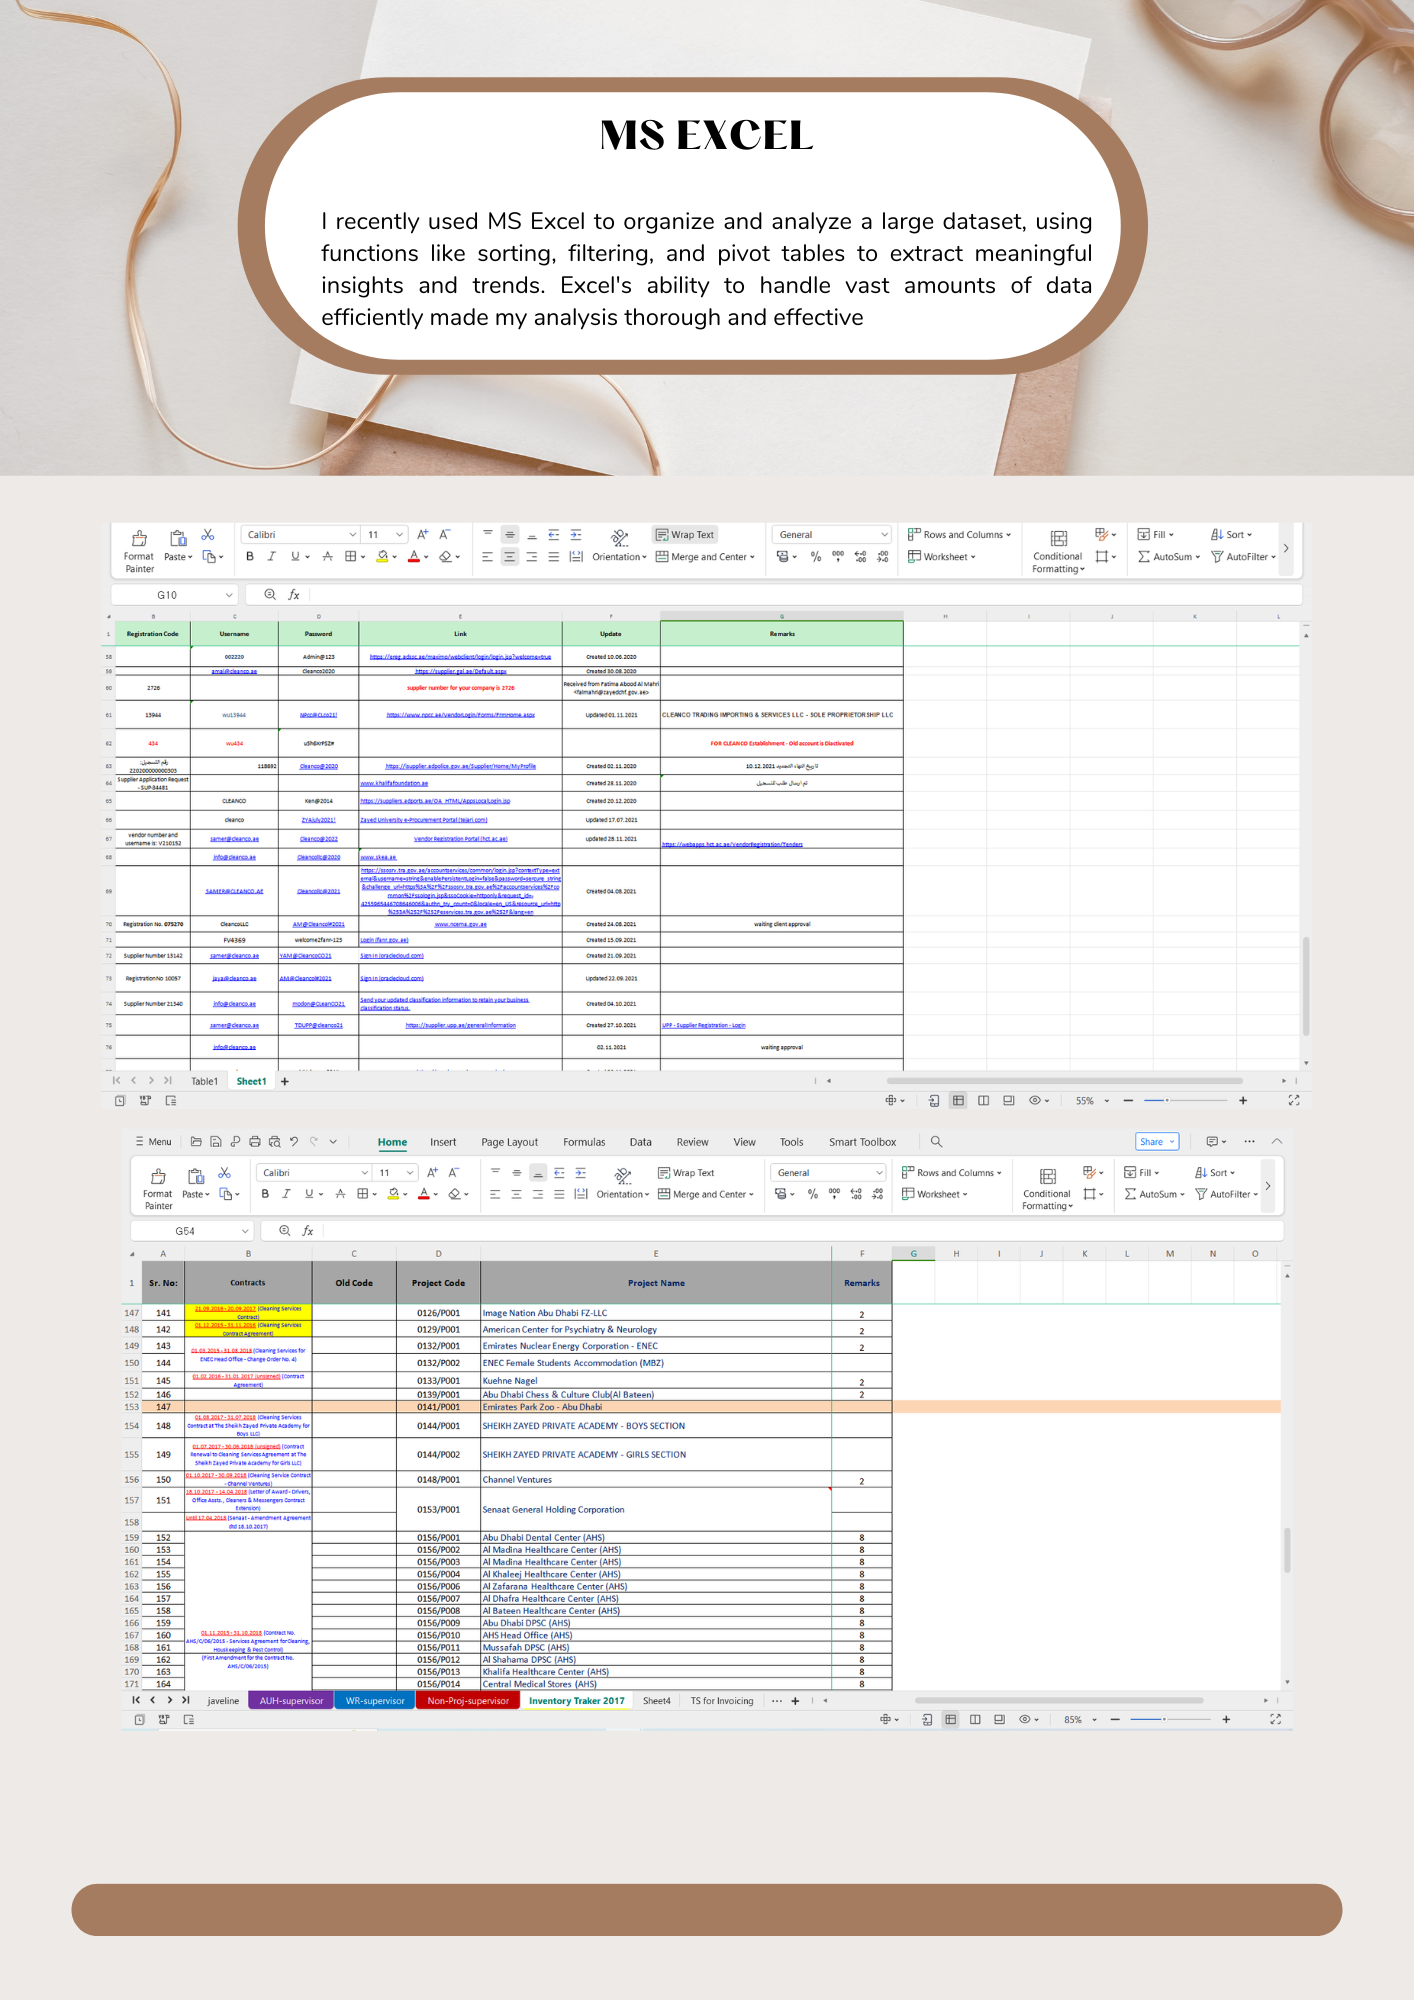1414x2000 pixels.
Task: Select the Project Name header cell
Action: [x=656, y=1283]
